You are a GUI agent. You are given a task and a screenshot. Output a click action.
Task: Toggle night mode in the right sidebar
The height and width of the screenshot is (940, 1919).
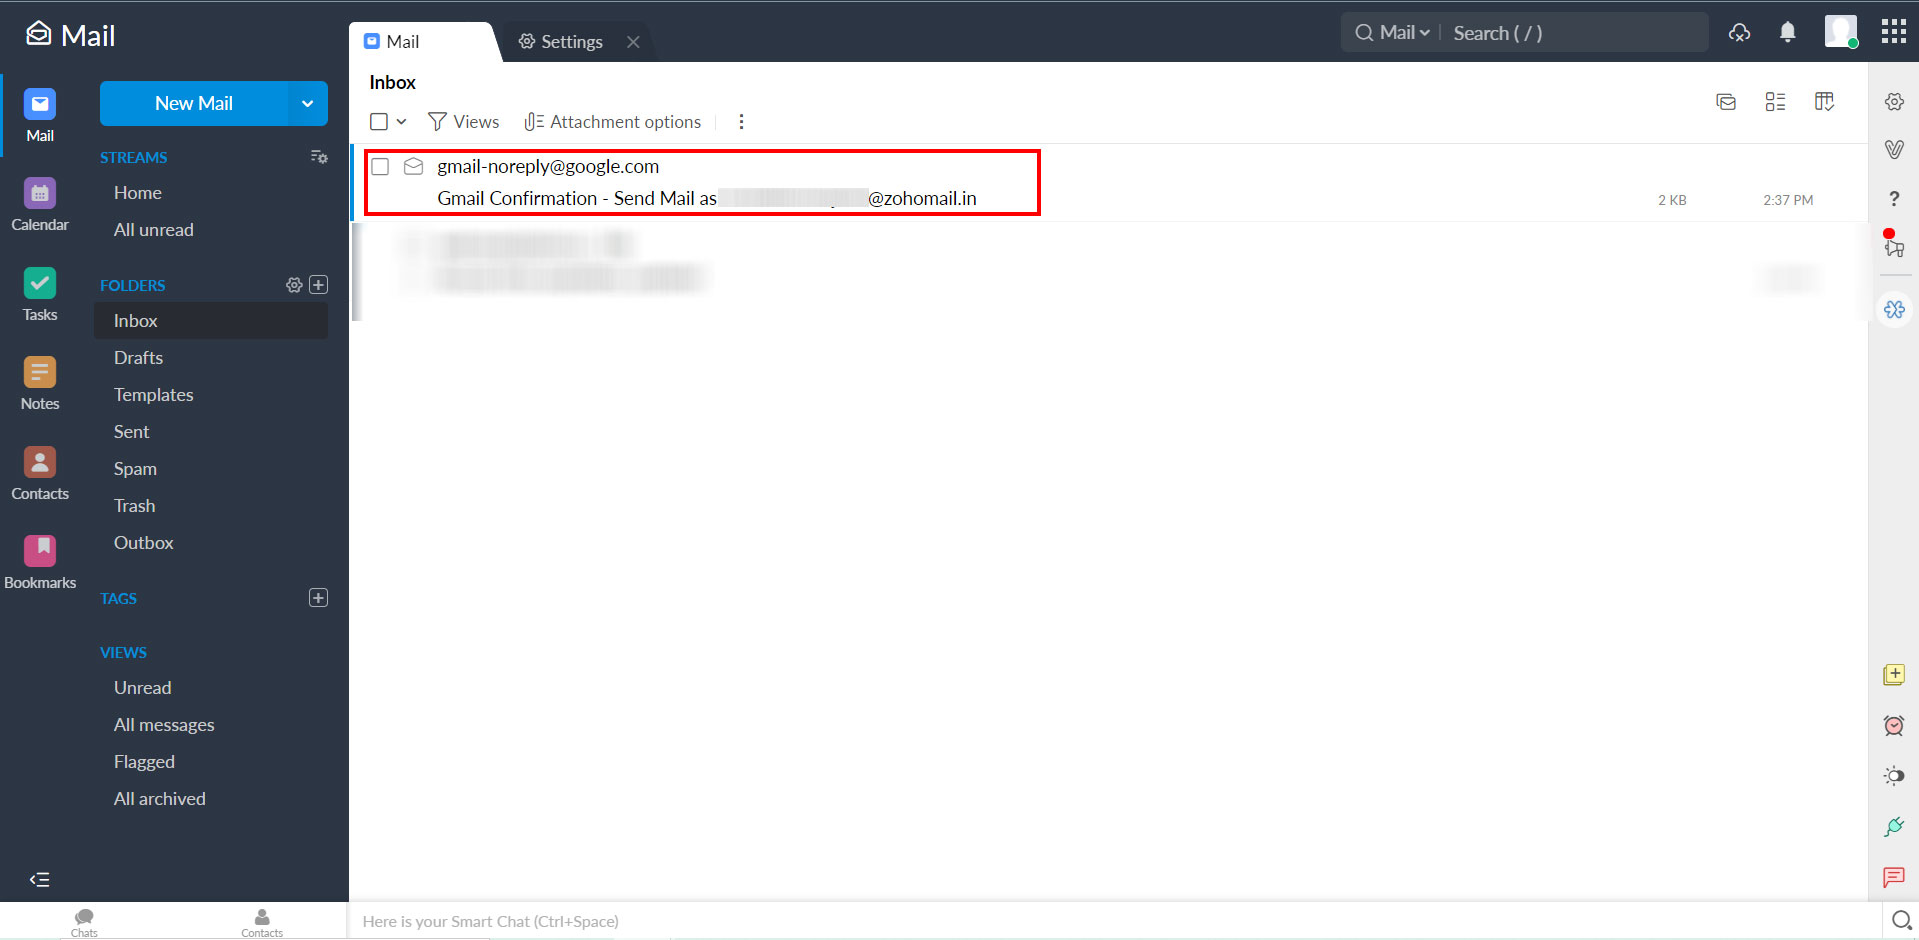pyautogui.click(x=1893, y=775)
